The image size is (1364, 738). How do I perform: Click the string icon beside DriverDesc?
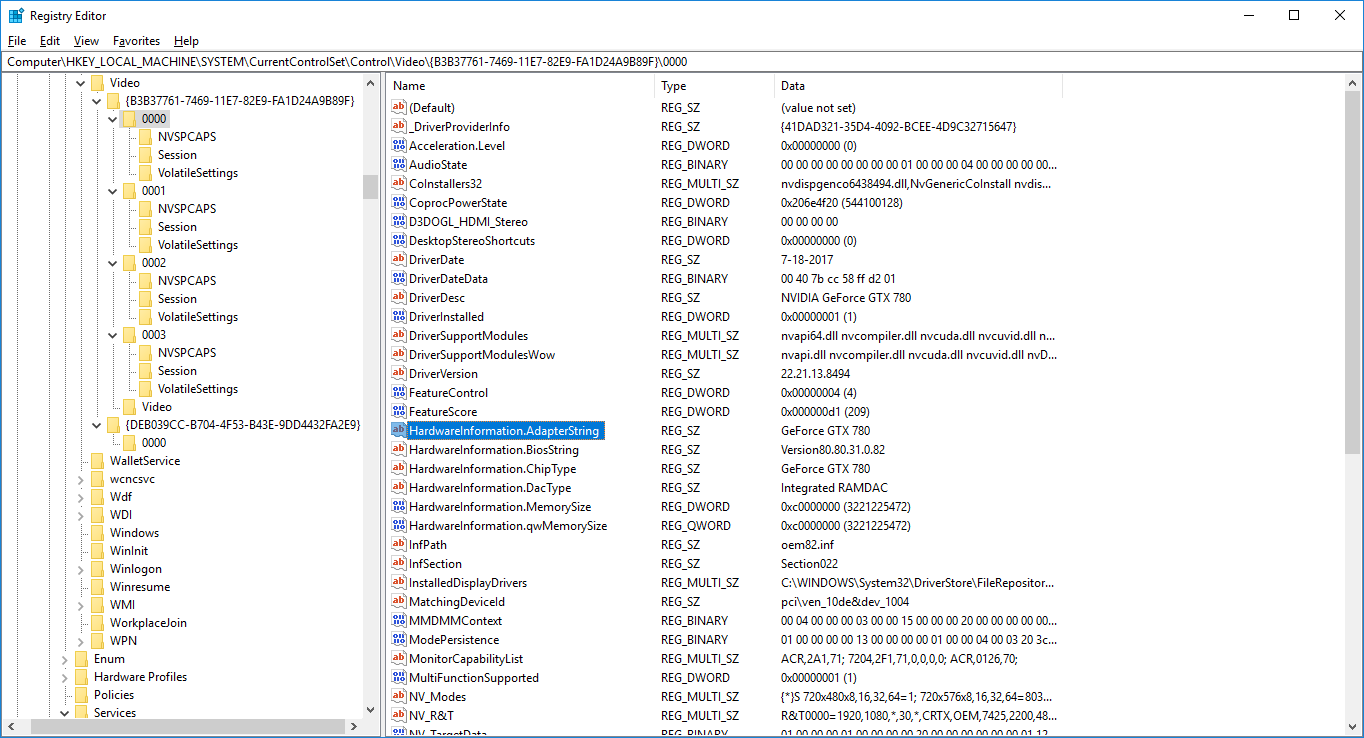[398, 298]
